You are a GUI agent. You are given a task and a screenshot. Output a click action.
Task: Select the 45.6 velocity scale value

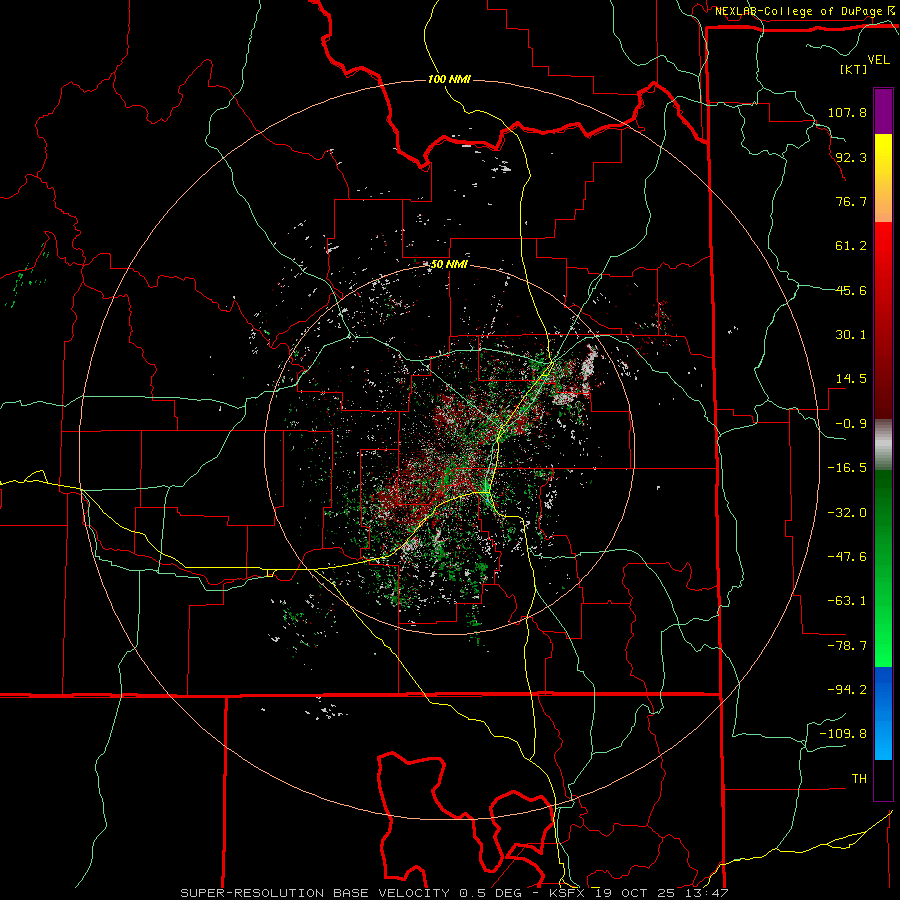pos(851,290)
